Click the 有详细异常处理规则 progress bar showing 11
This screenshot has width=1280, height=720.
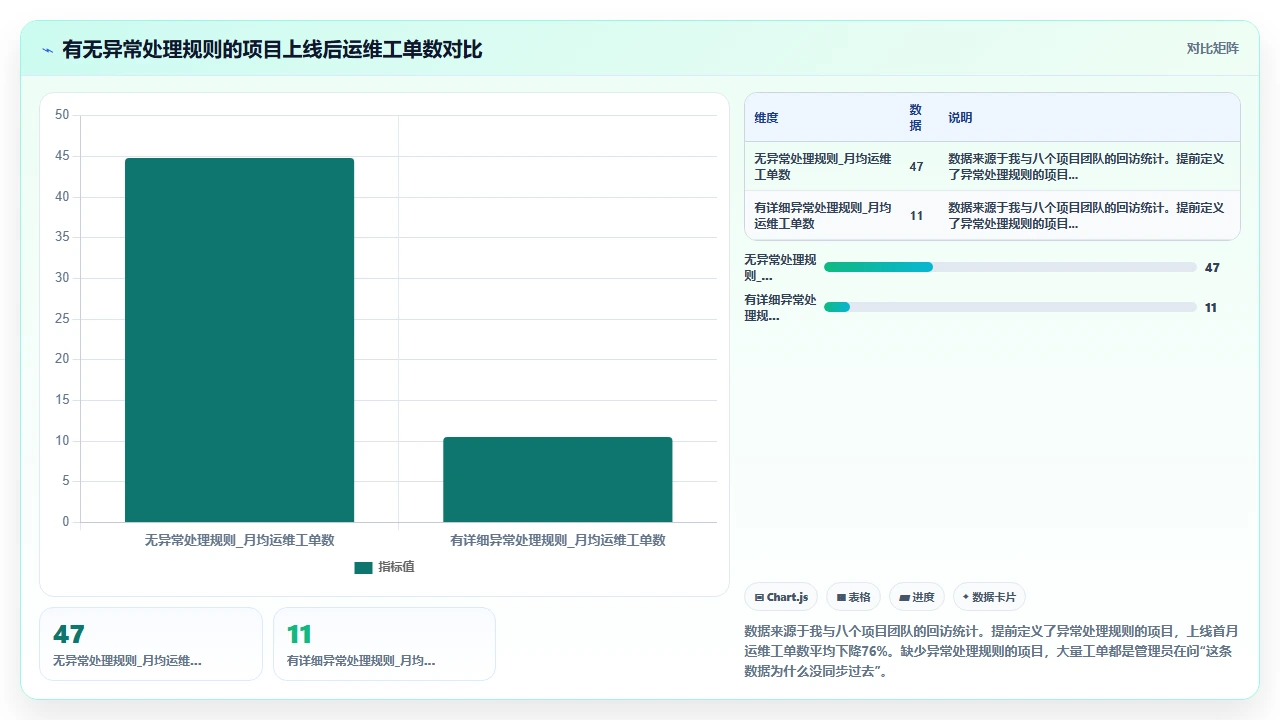(1010, 307)
